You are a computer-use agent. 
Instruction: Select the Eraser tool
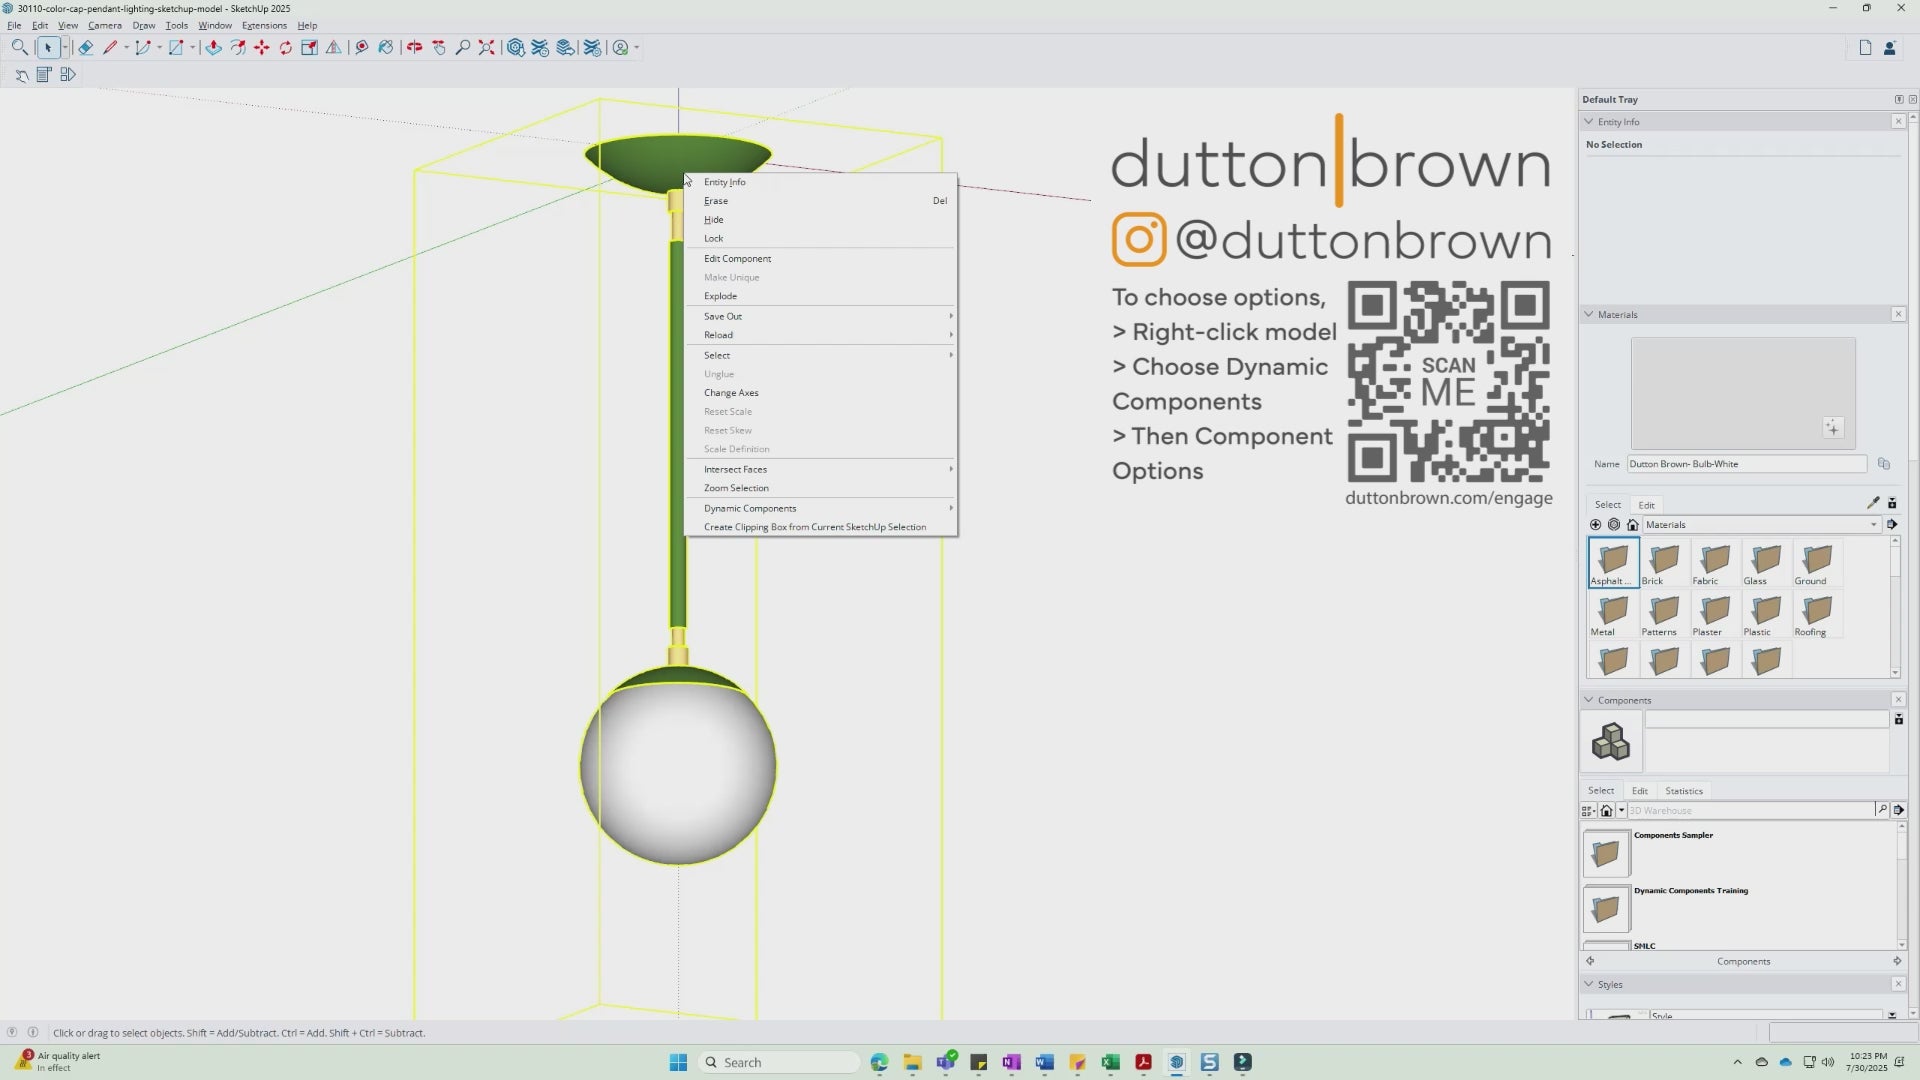[85, 47]
